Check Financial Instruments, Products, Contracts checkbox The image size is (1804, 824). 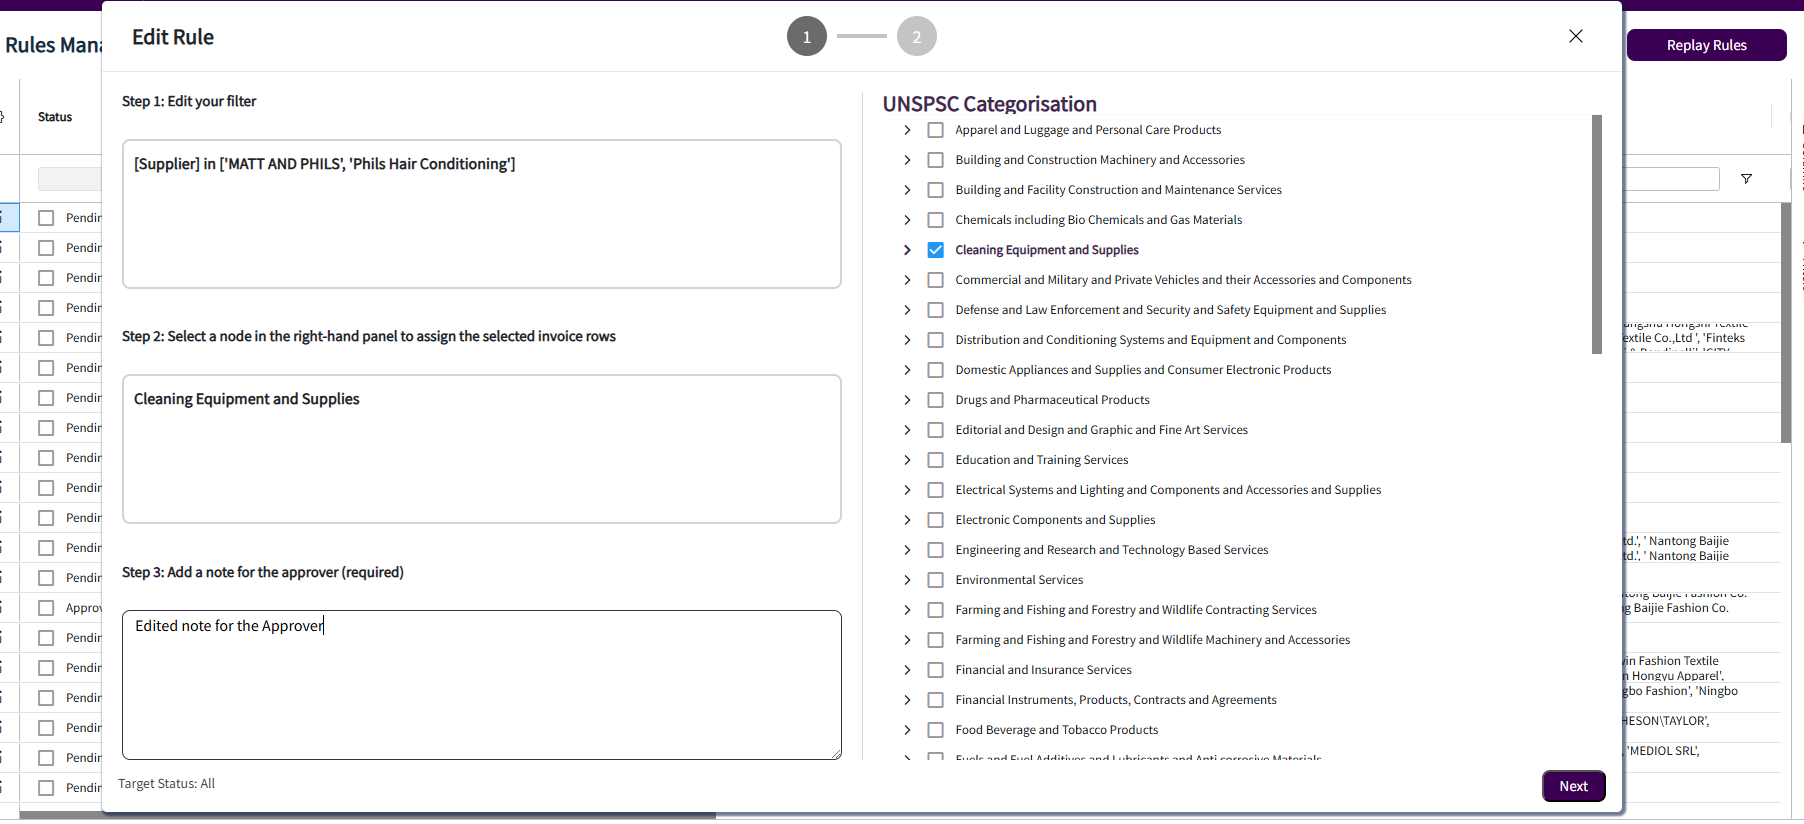coord(936,700)
